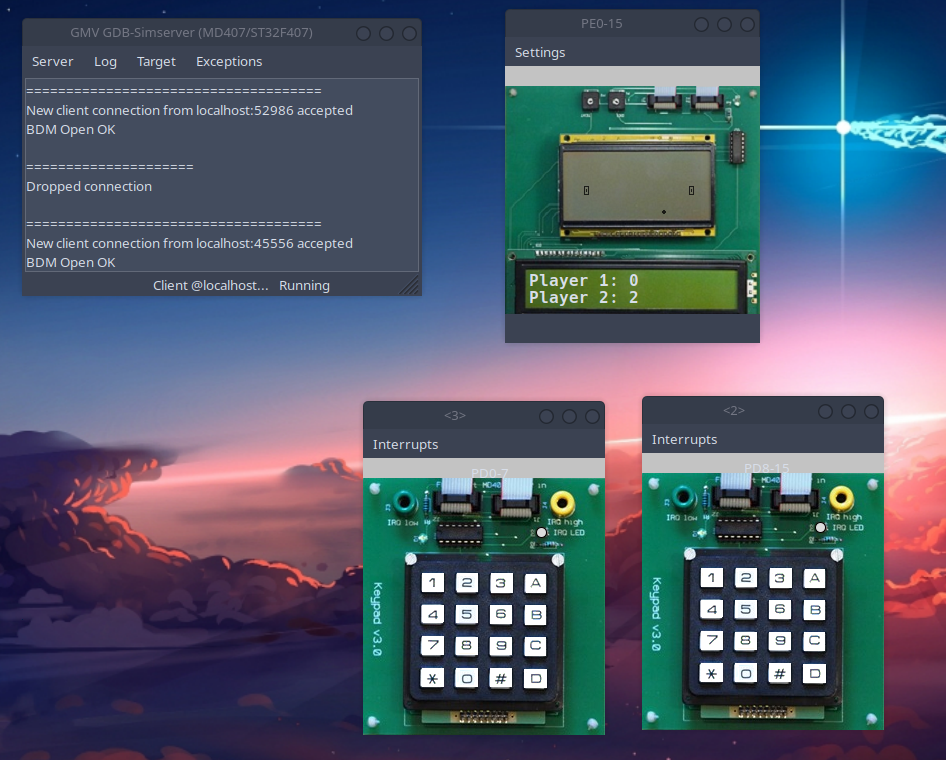This screenshot has width=946, height=760.
Task: Click yellow IRQ high jack on PD8-15 board
Action: click(x=841, y=498)
